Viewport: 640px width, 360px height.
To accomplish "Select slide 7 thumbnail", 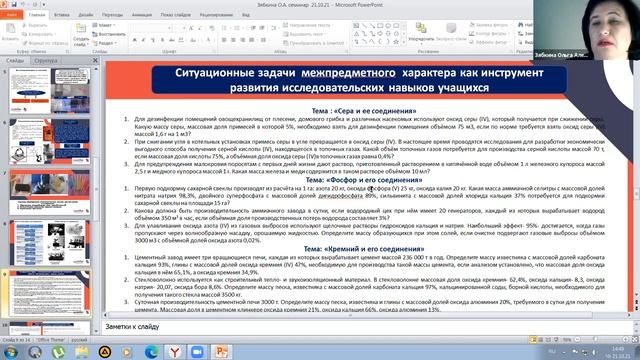I will (49, 192).
